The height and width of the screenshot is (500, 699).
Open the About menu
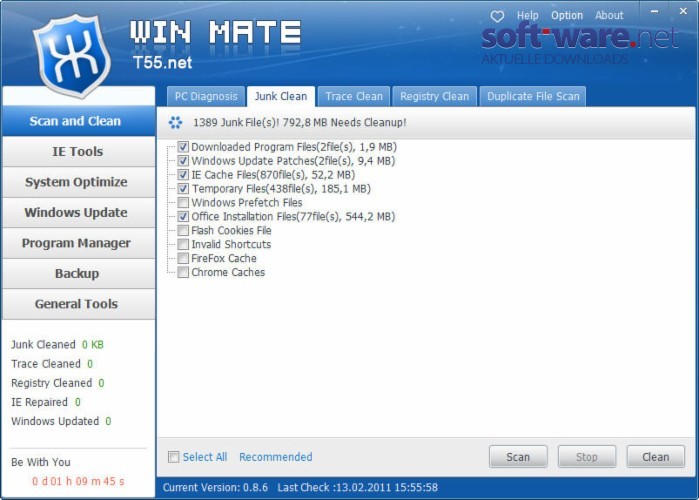(609, 16)
